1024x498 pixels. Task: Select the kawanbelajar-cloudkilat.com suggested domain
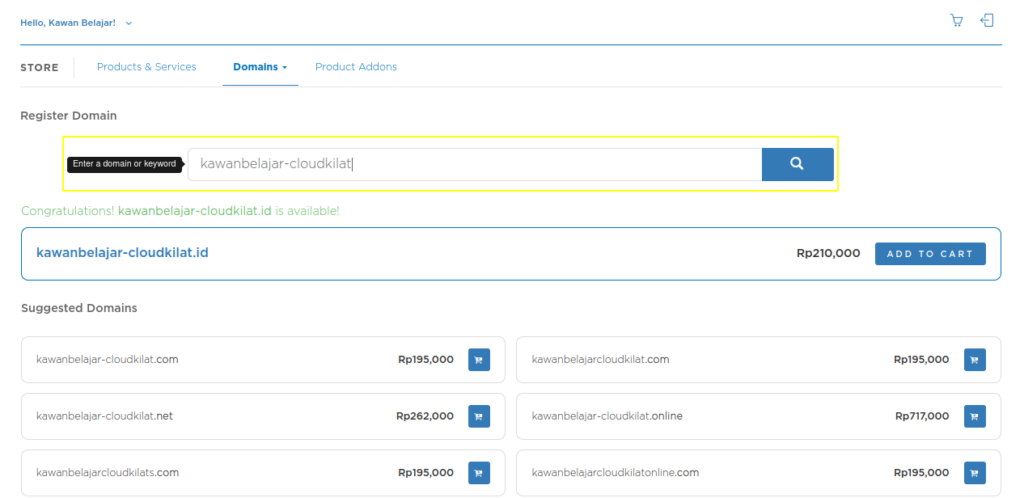coord(107,359)
